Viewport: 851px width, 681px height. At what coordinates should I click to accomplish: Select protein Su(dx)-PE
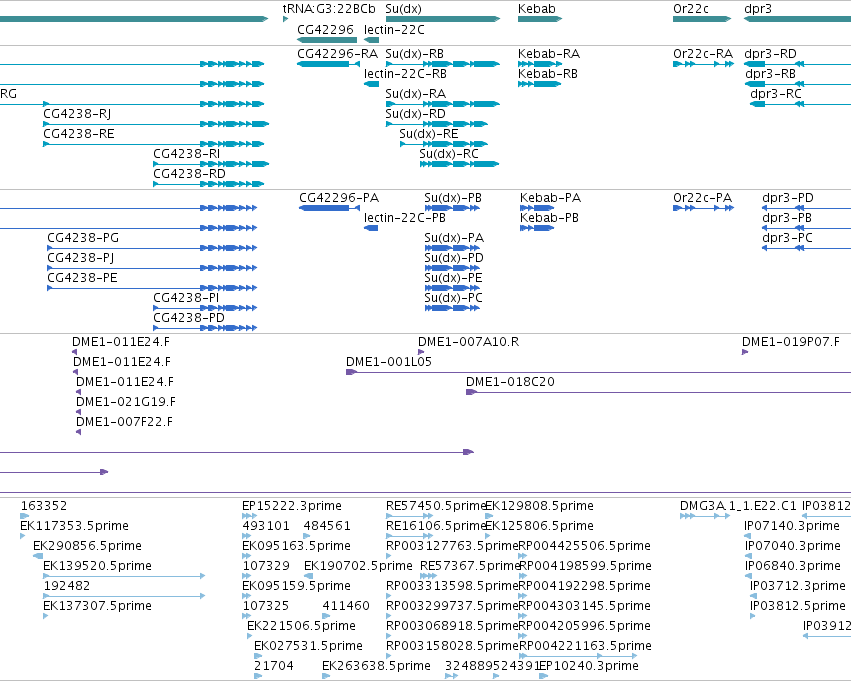tap(452, 288)
